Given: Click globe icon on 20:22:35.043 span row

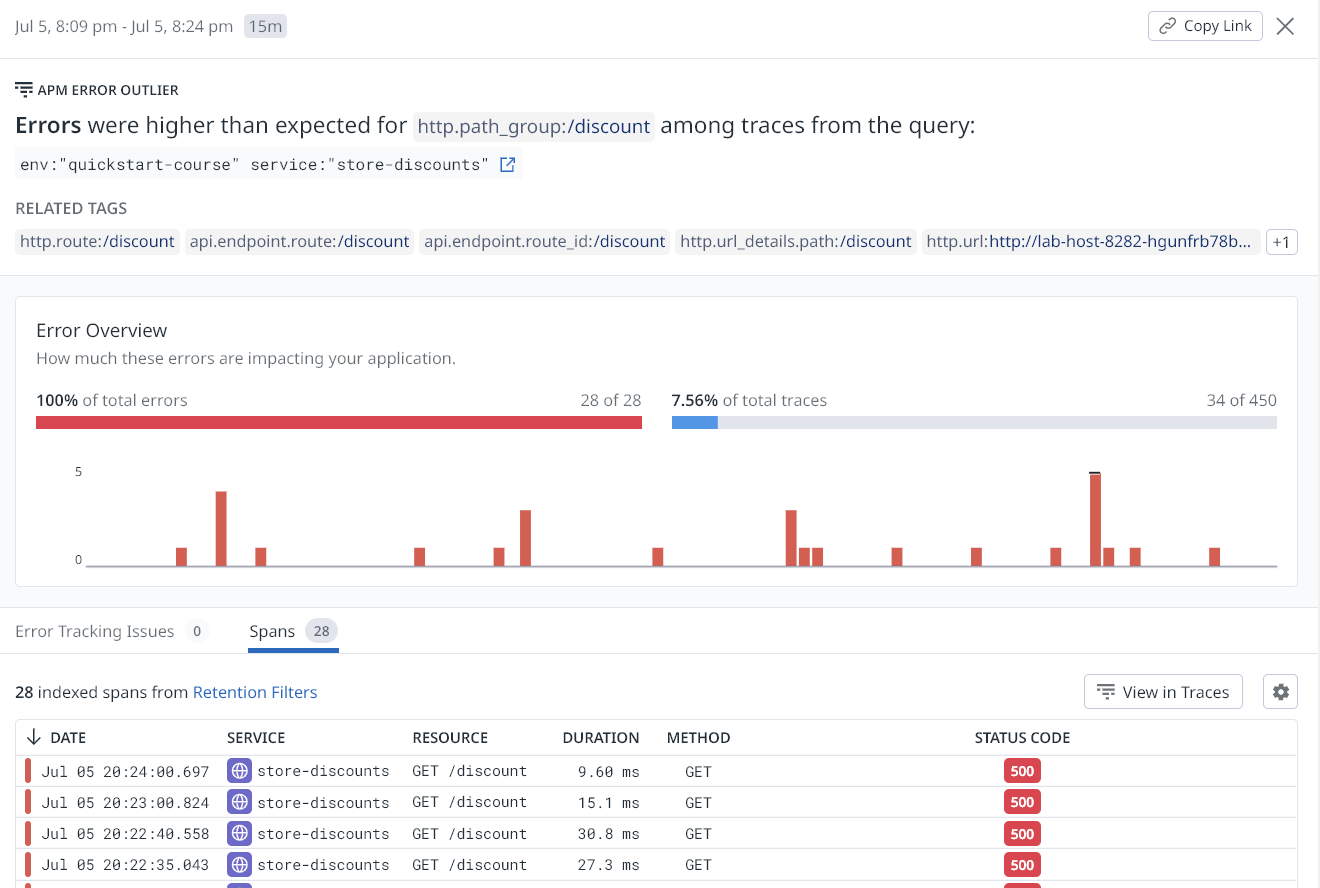Looking at the screenshot, I should pyautogui.click(x=239, y=864).
